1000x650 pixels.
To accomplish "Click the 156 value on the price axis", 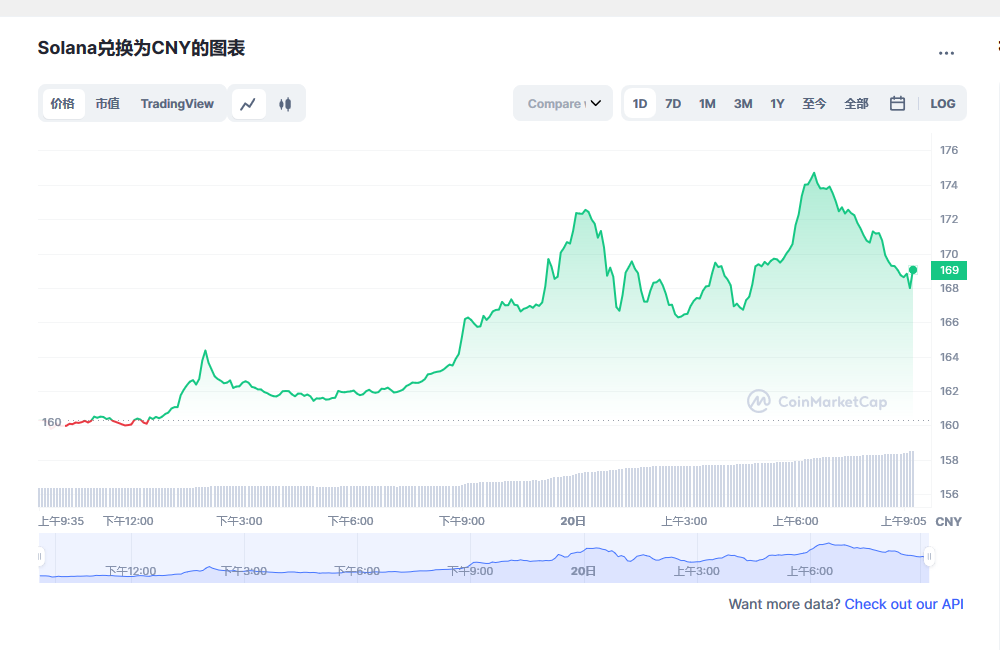I will point(949,494).
